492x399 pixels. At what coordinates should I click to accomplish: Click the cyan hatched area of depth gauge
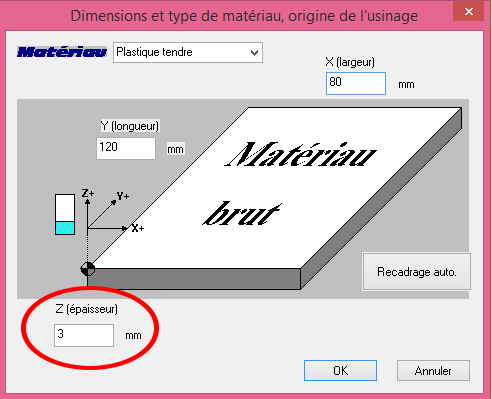pyautogui.click(x=65, y=228)
